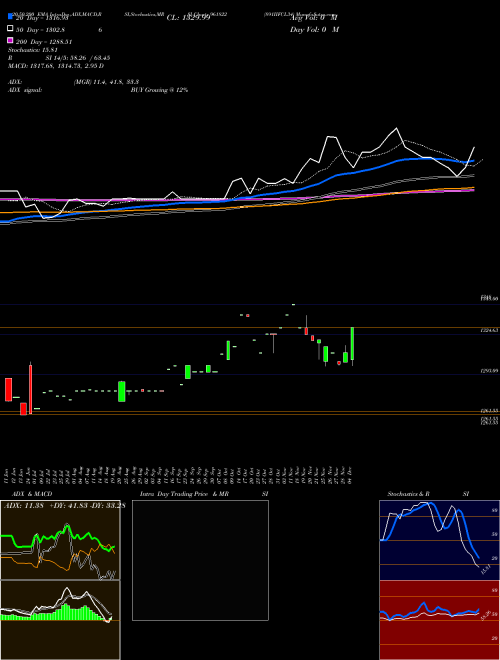
Task: Click the 1224.63 price axis label
Action: click(489, 330)
